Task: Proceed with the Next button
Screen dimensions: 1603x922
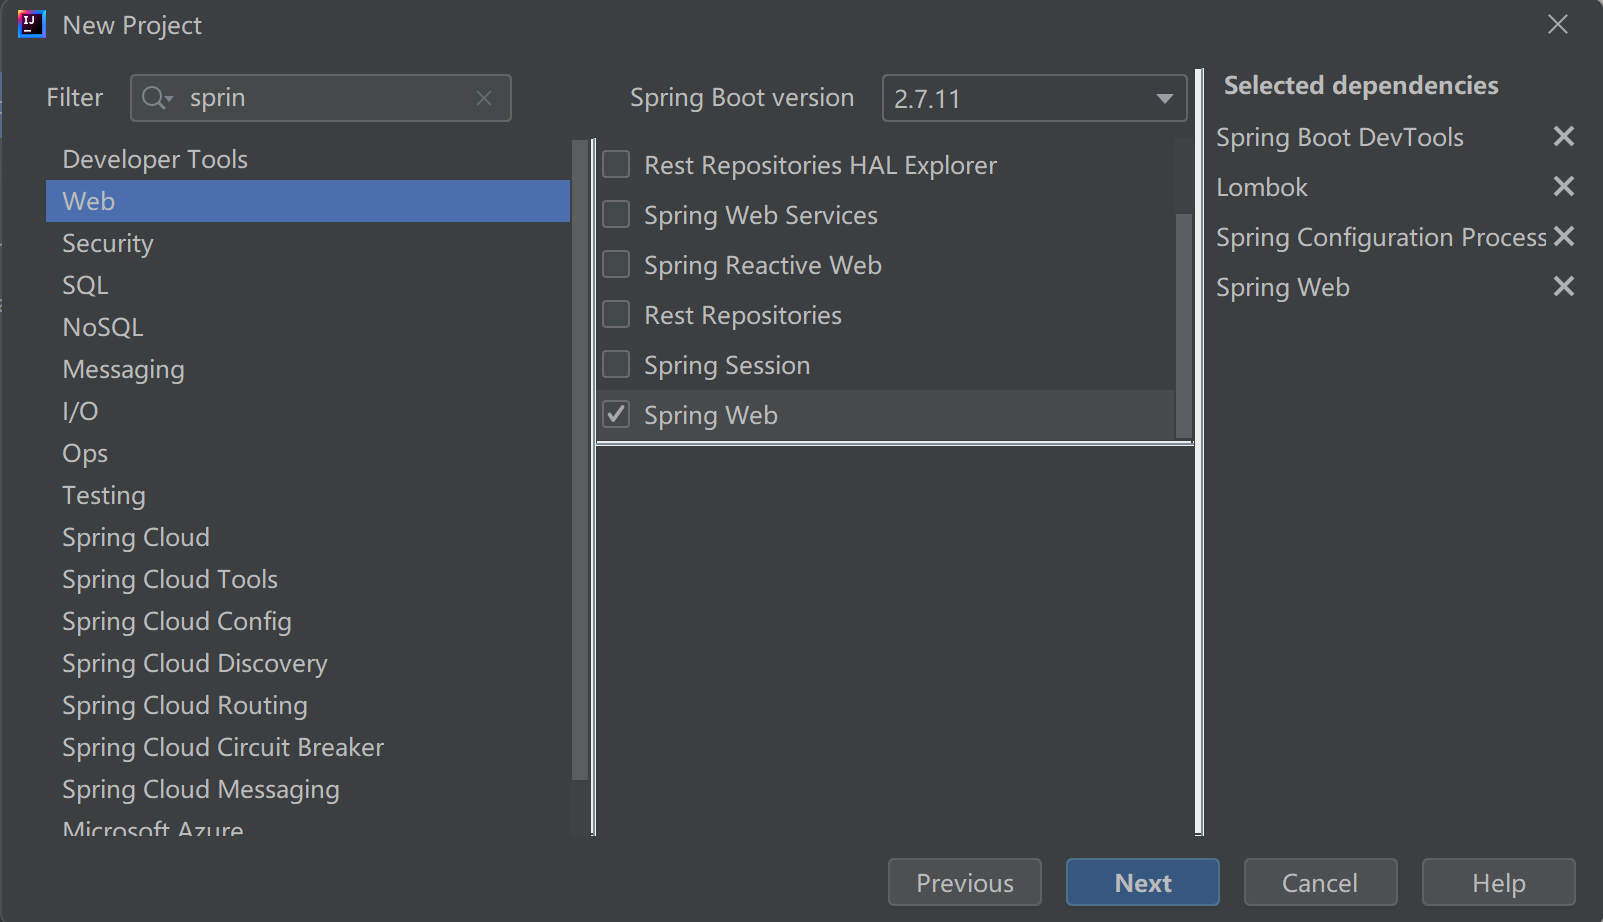Action: (1142, 882)
